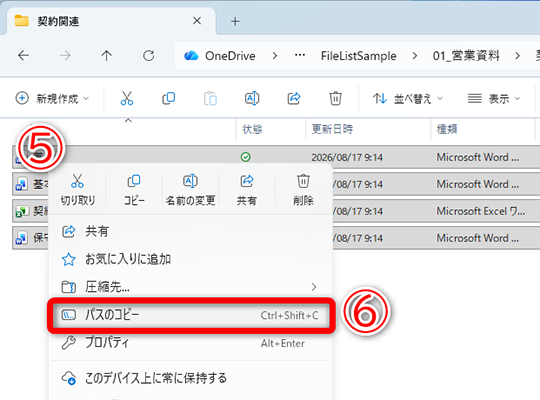Select FileListSample in the address bar
Screen dimensions: 540x400
click(x=359, y=55)
